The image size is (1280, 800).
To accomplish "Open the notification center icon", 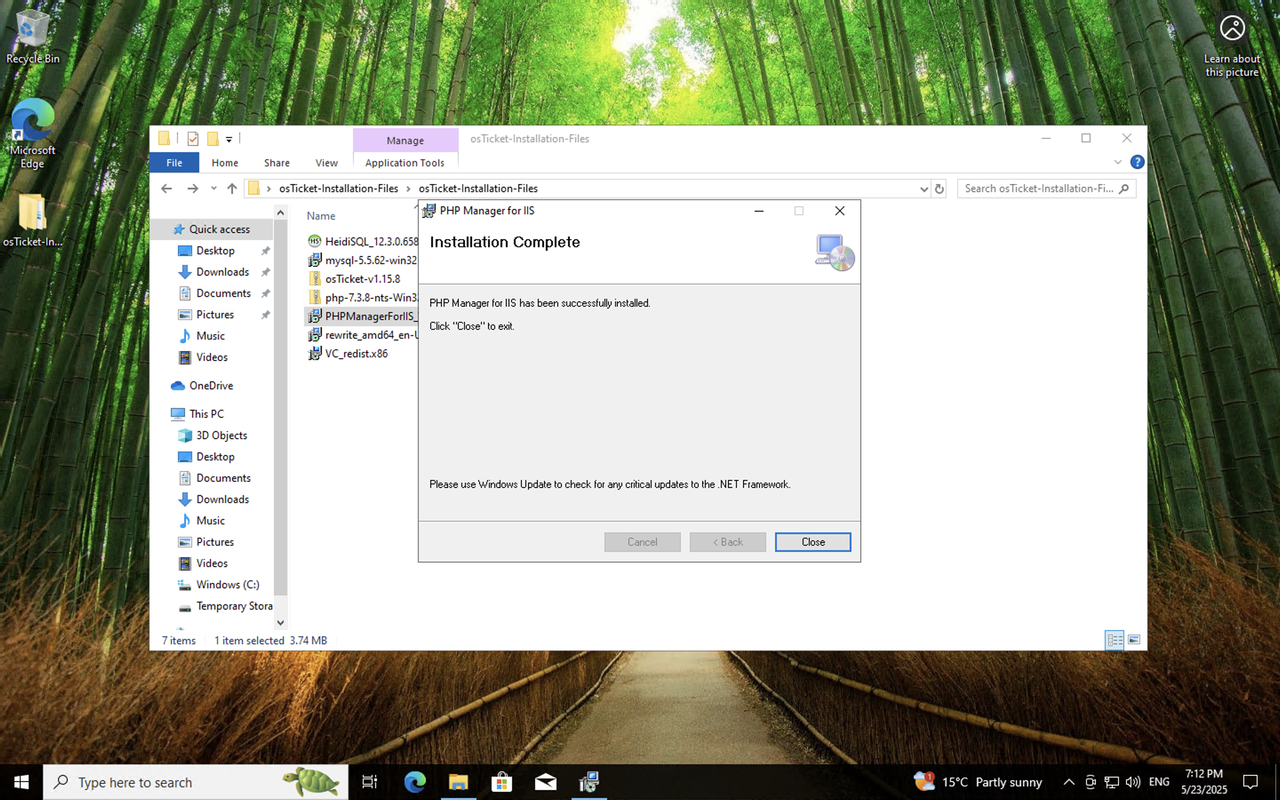I will [1250, 782].
